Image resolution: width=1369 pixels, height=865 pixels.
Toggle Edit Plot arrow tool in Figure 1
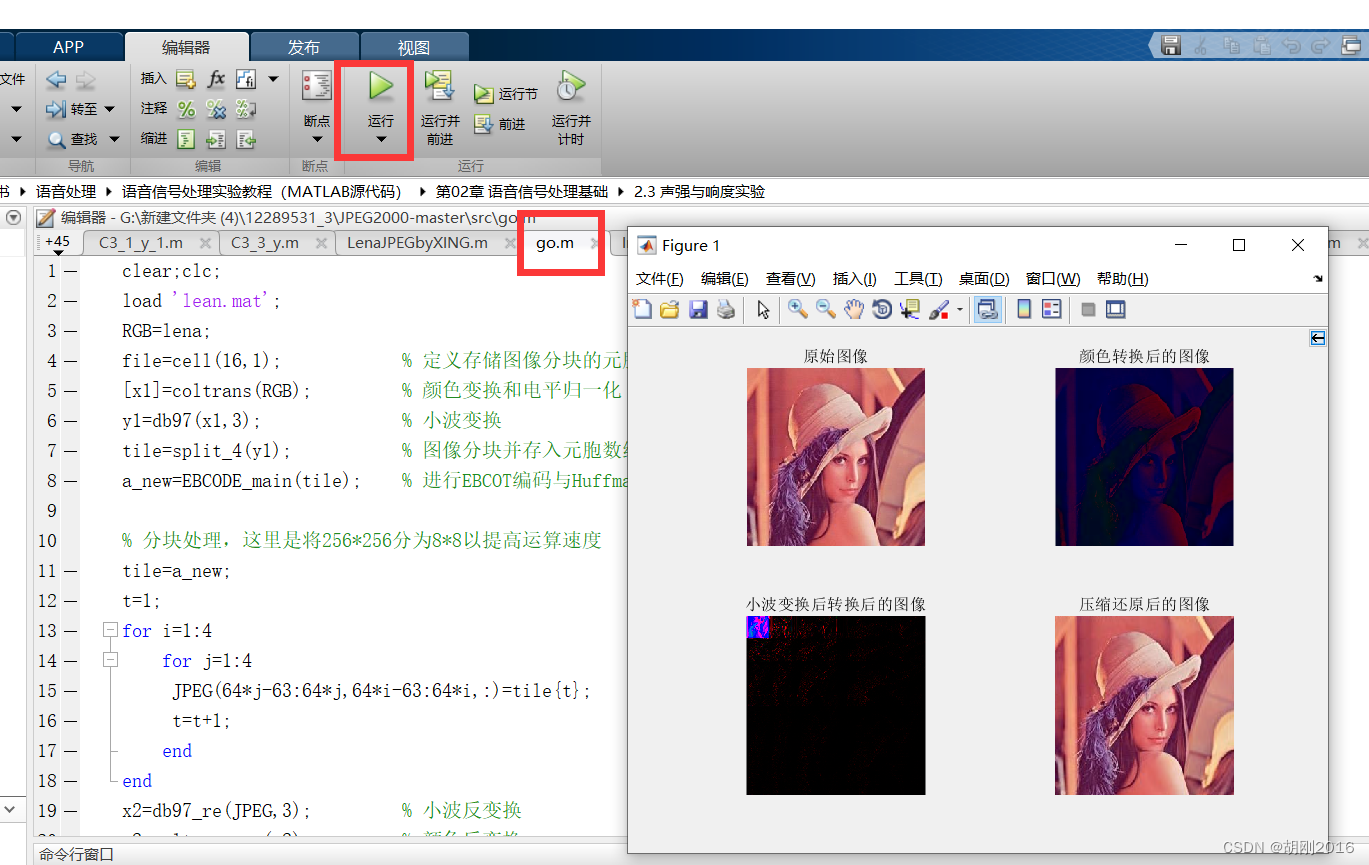[764, 310]
